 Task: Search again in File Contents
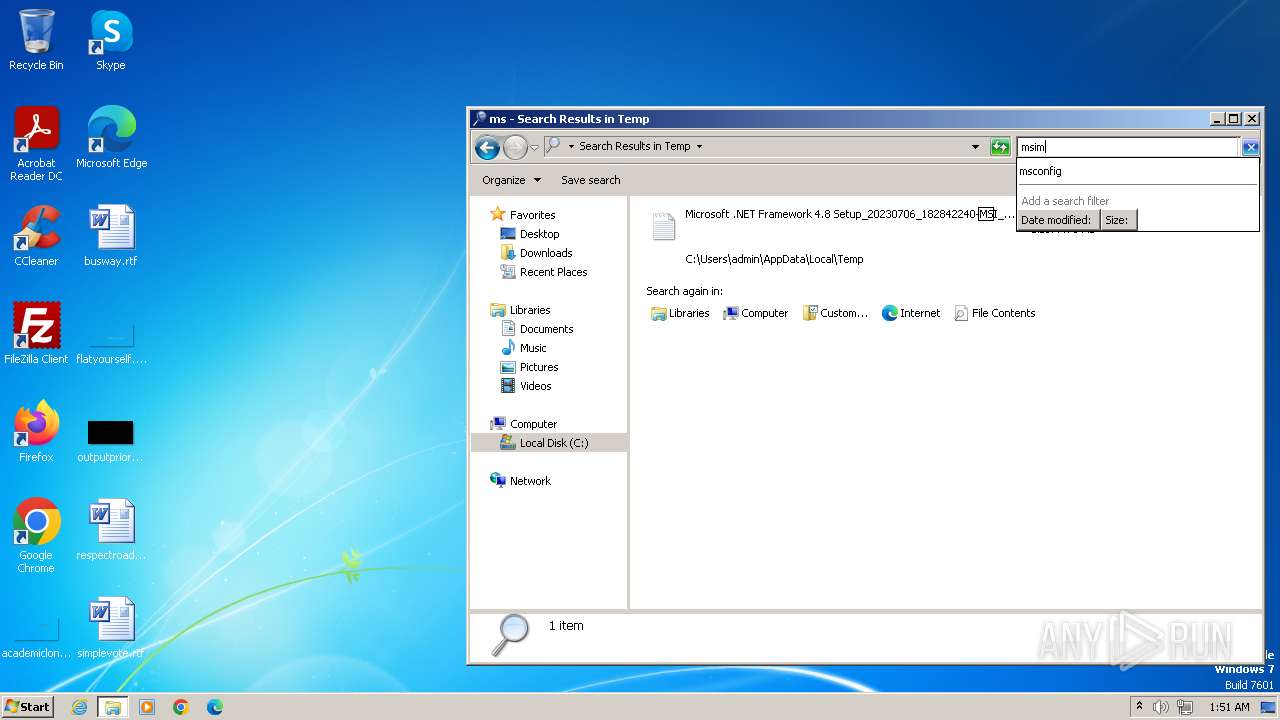(995, 313)
